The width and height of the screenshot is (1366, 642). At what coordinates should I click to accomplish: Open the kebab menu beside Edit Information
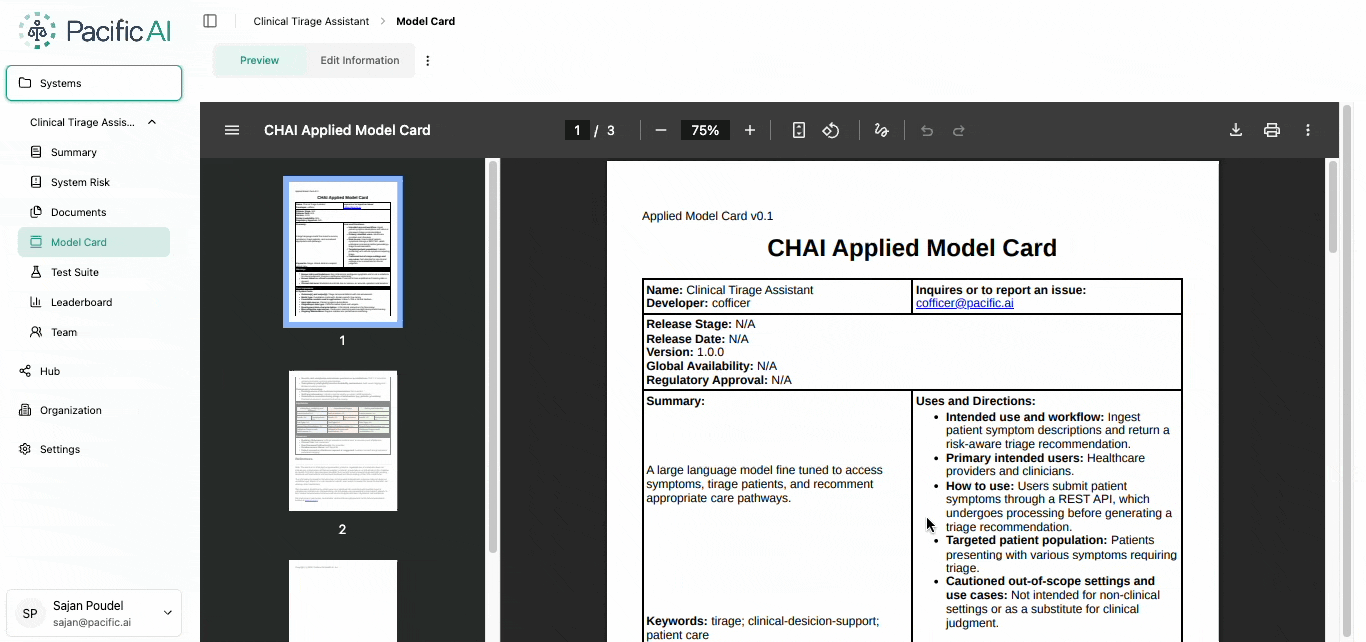click(x=428, y=60)
